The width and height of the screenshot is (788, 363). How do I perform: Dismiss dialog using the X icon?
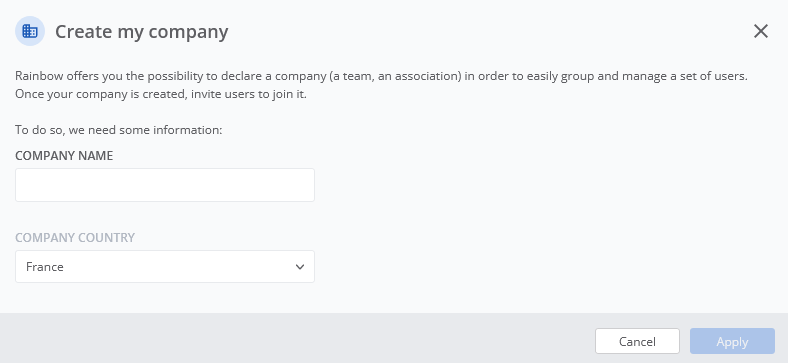tap(761, 31)
